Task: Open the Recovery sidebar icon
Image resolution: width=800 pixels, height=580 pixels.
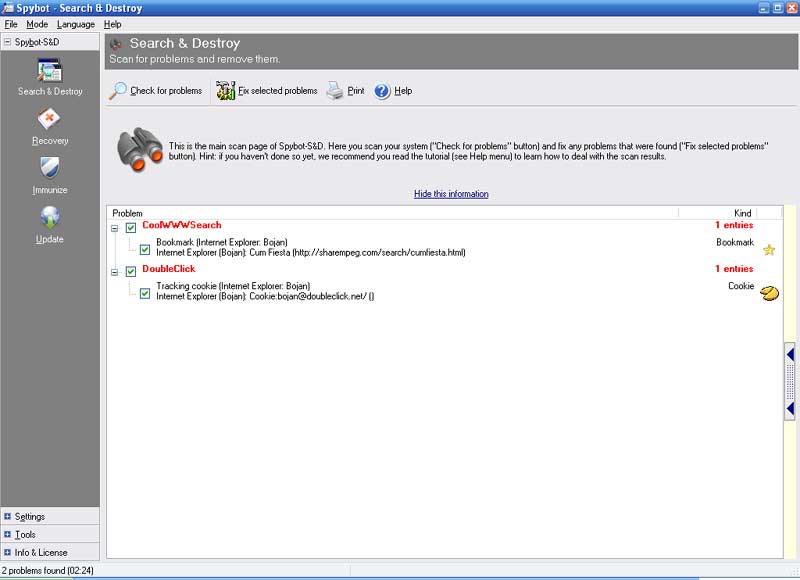Action: (49, 119)
